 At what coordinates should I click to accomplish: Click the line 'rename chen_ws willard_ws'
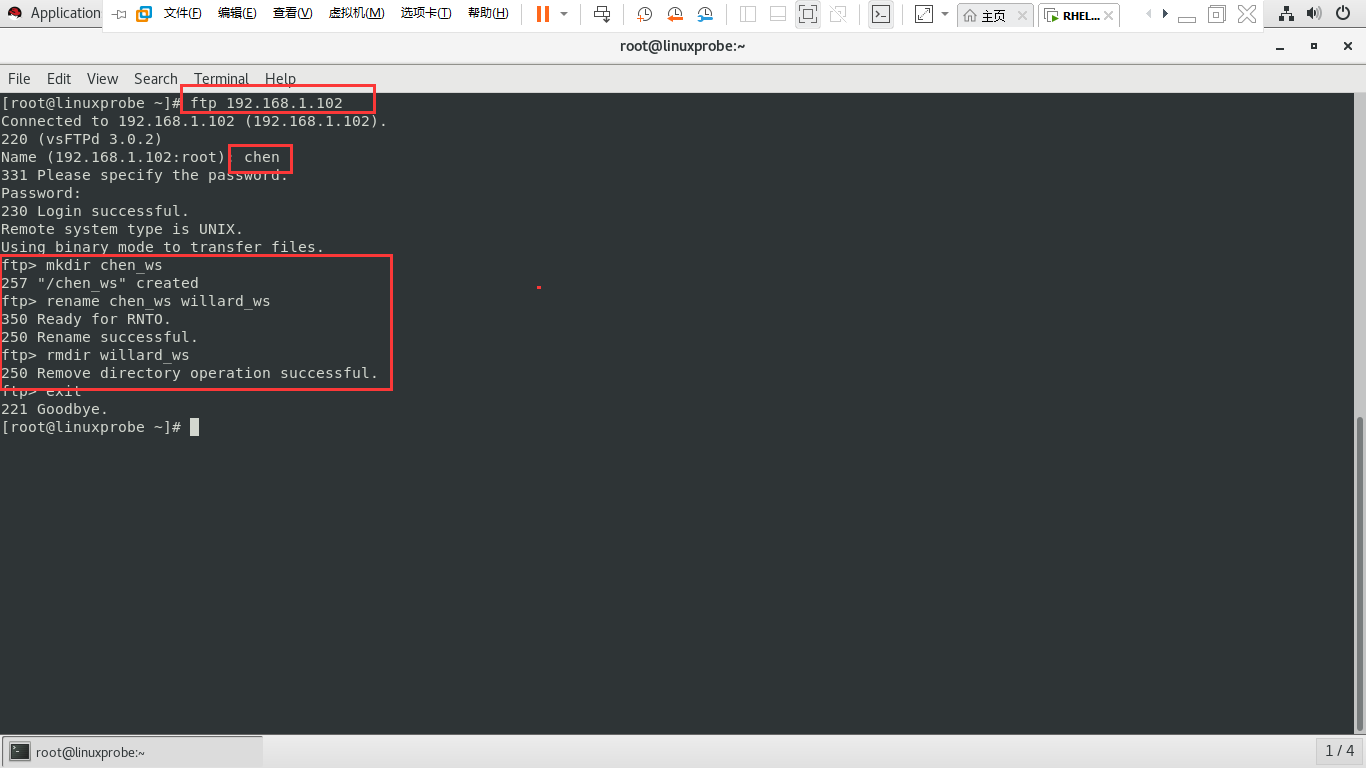[158, 301]
